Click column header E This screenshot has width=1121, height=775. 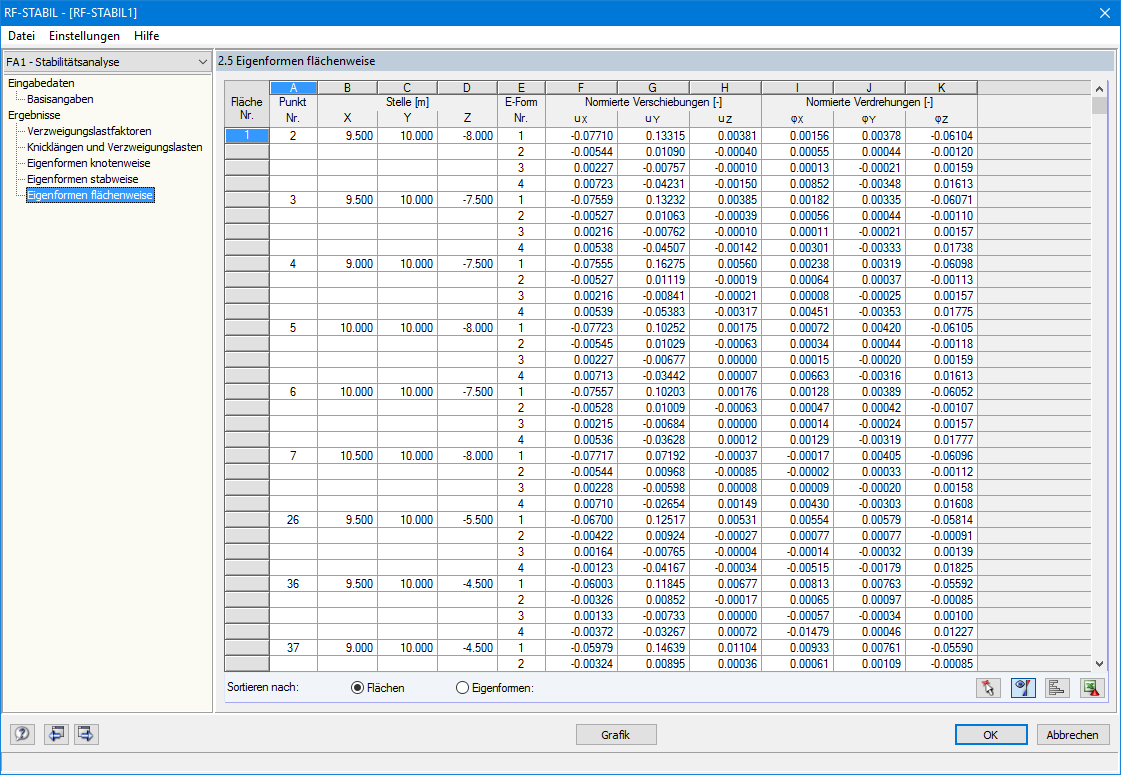[521, 88]
